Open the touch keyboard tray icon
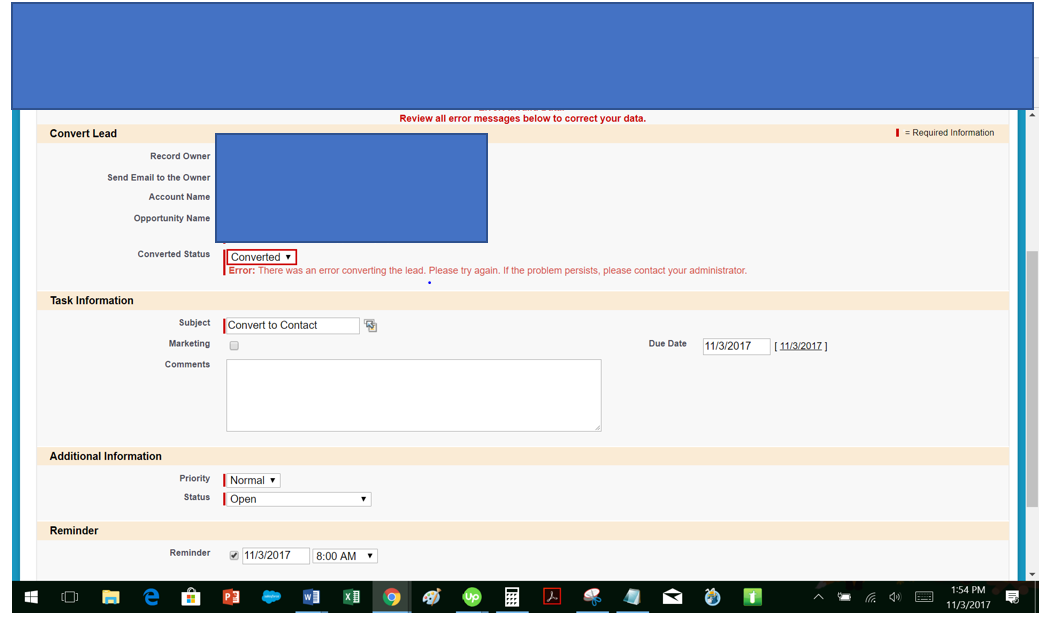The width and height of the screenshot is (1049, 624). click(924, 597)
